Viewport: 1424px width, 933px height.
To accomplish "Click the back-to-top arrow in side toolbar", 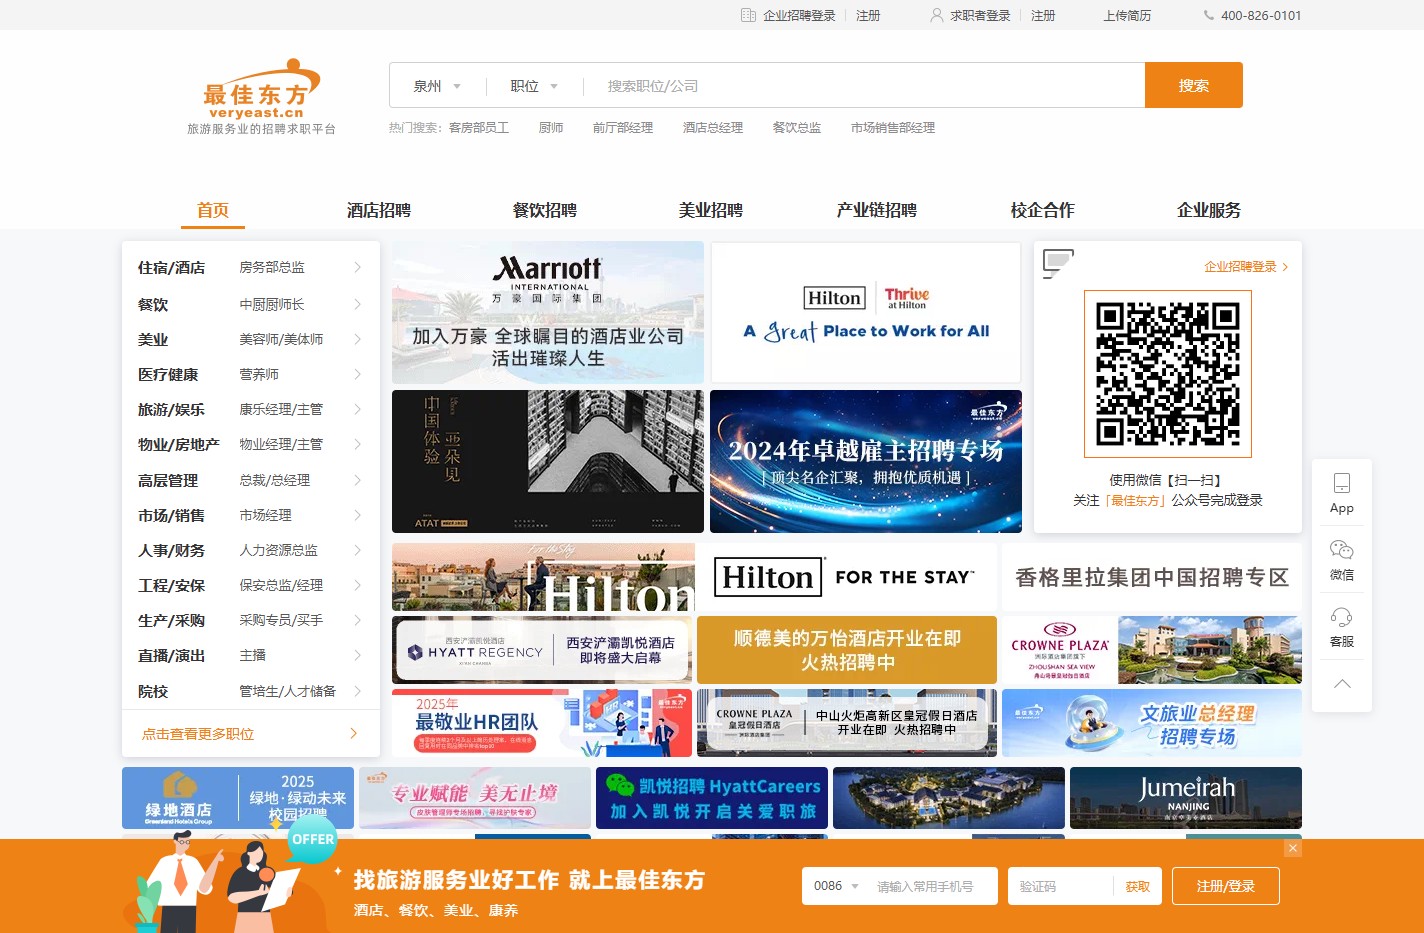I will pyautogui.click(x=1342, y=684).
